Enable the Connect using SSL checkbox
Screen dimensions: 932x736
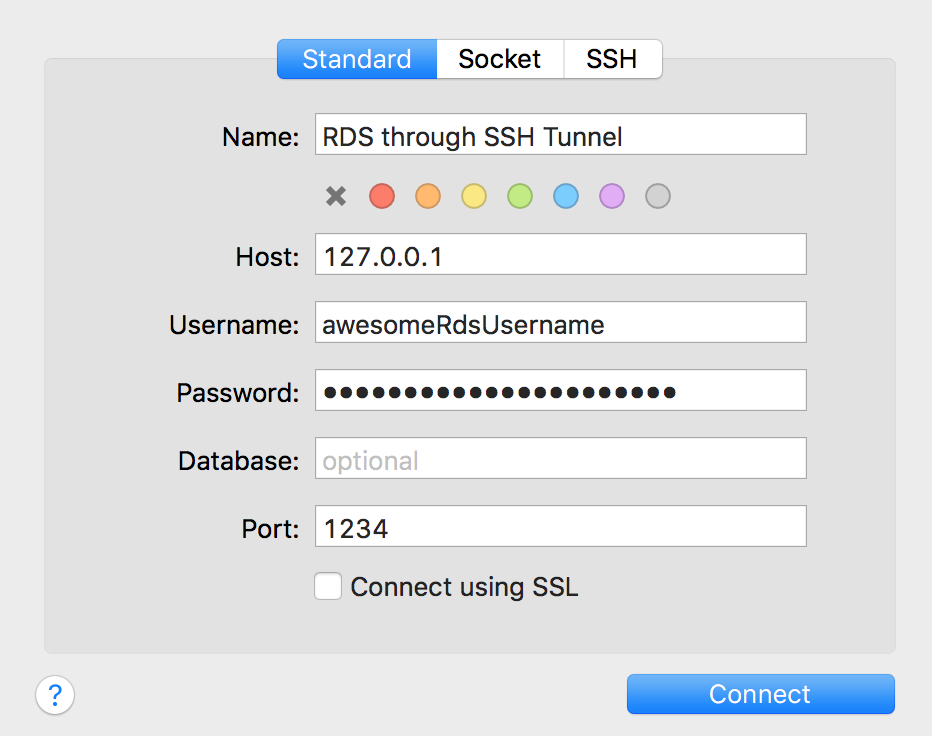pyautogui.click(x=328, y=586)
